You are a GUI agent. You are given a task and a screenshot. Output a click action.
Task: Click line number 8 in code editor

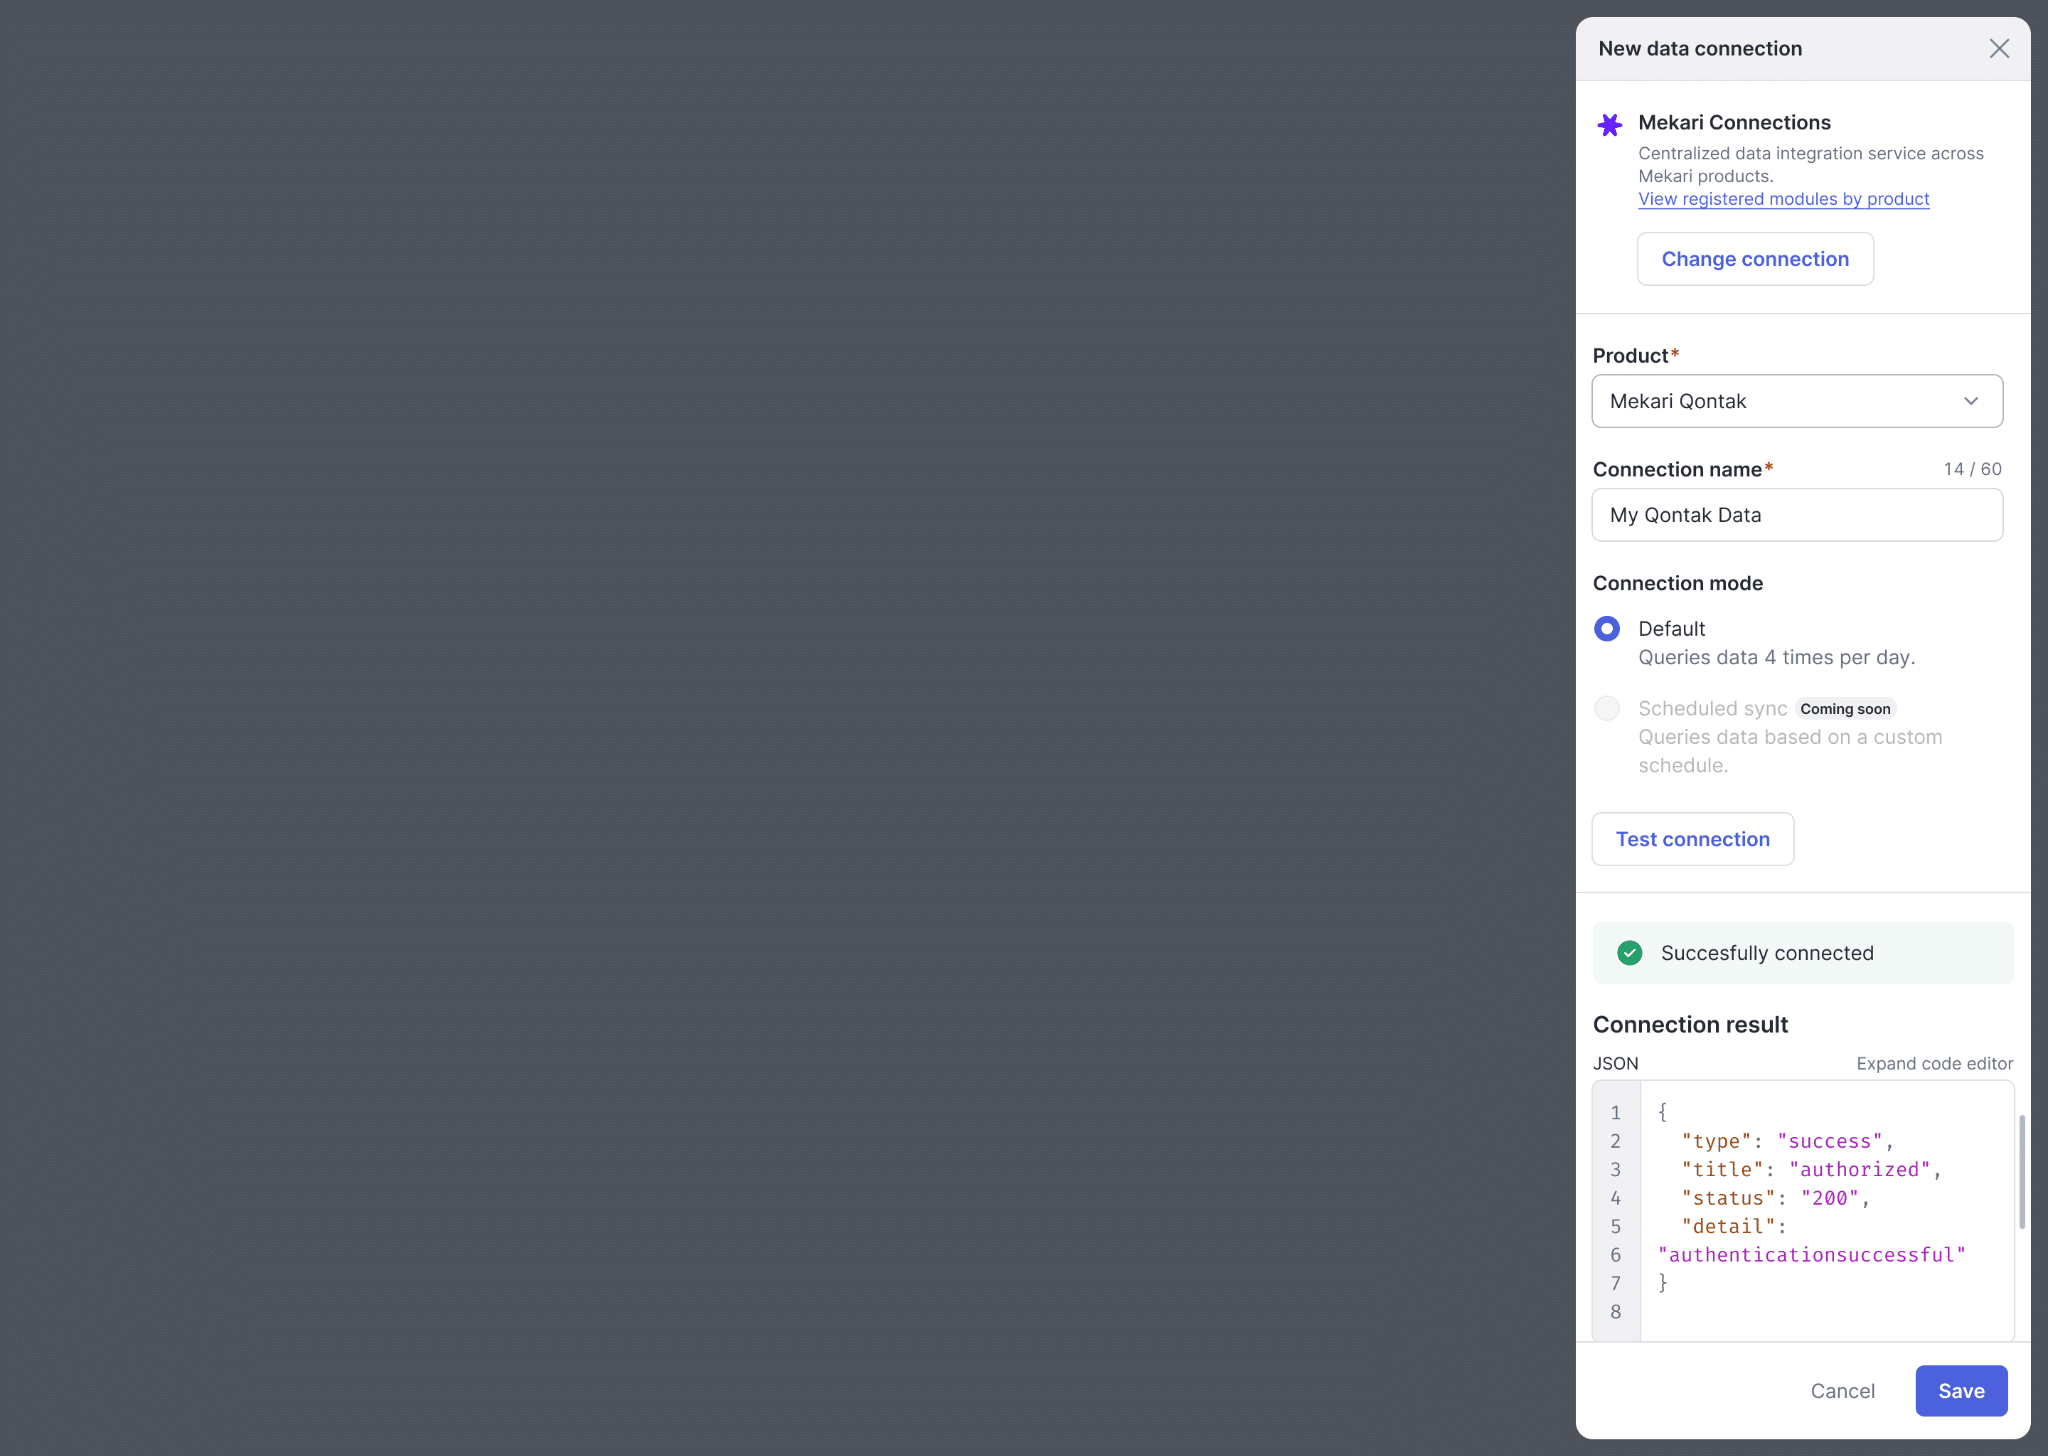[1615, 1312]
